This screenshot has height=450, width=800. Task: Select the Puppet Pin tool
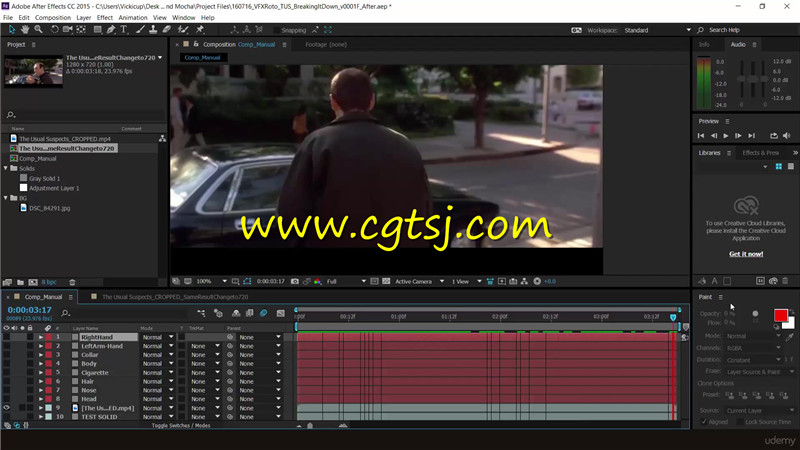point(200,30)
